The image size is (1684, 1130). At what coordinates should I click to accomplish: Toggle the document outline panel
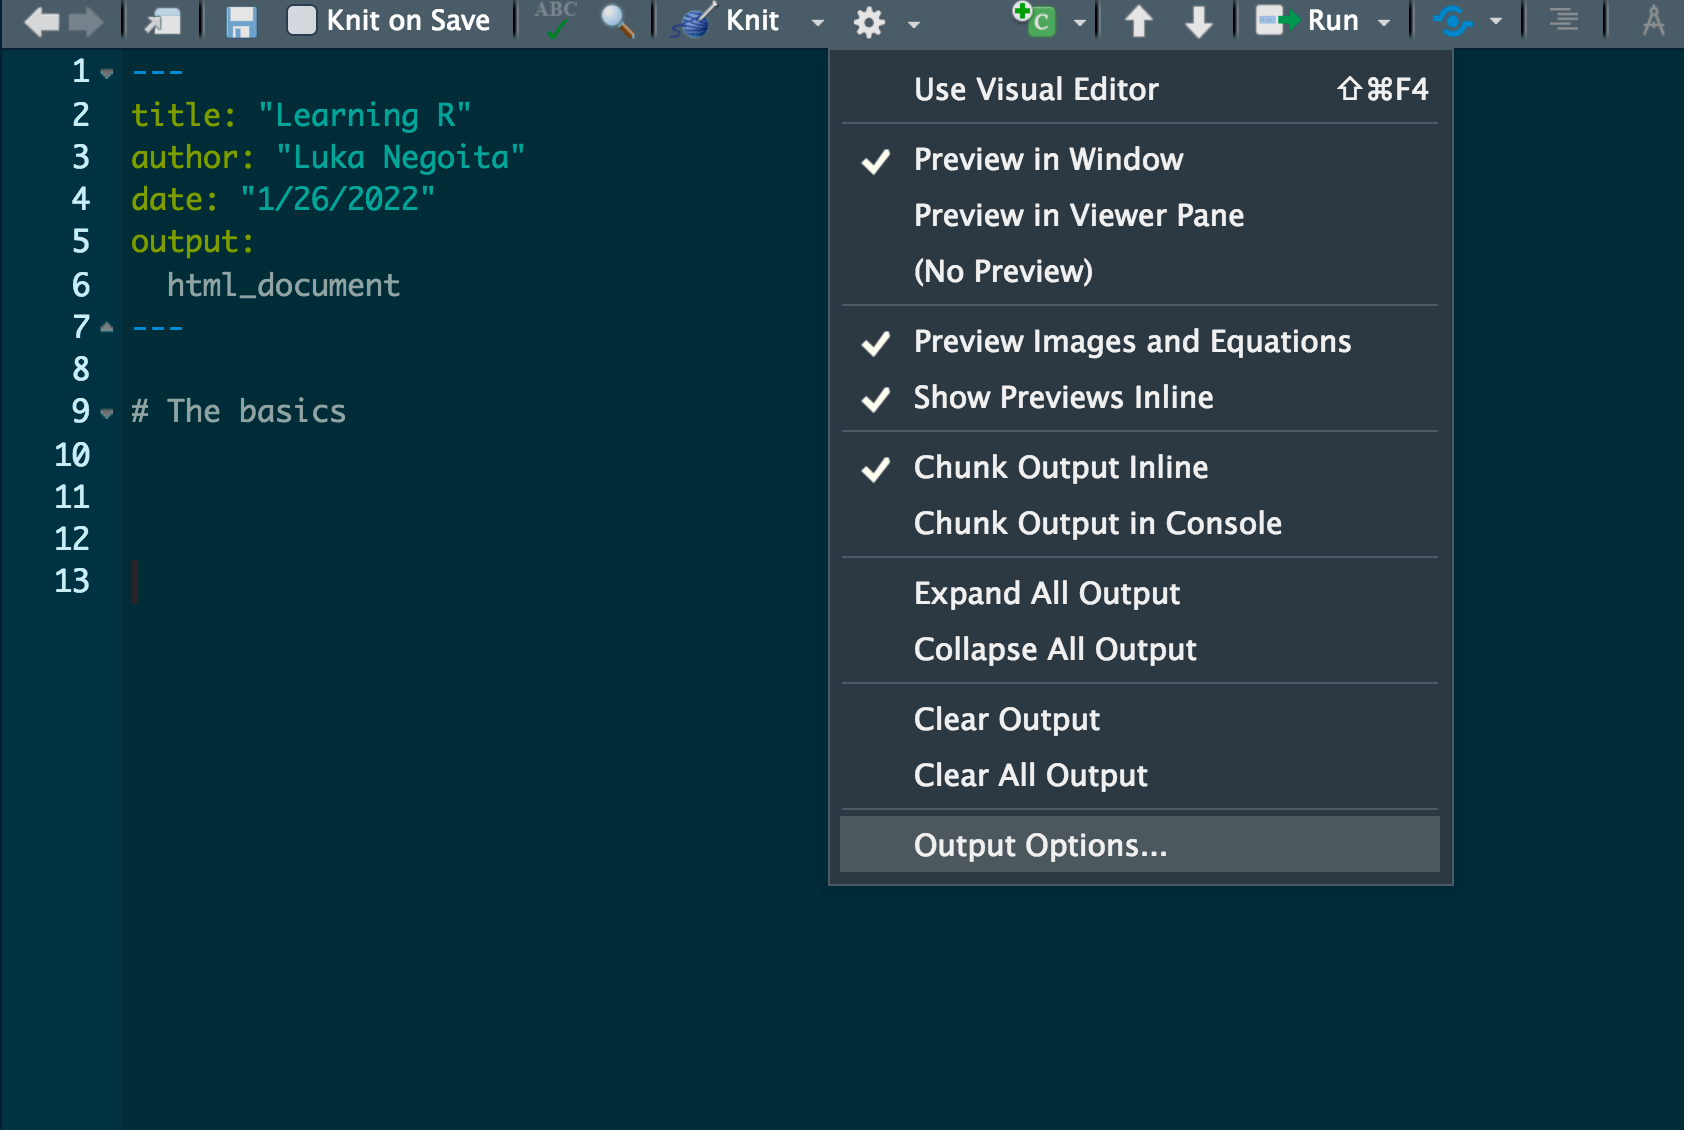[1563, 20]
